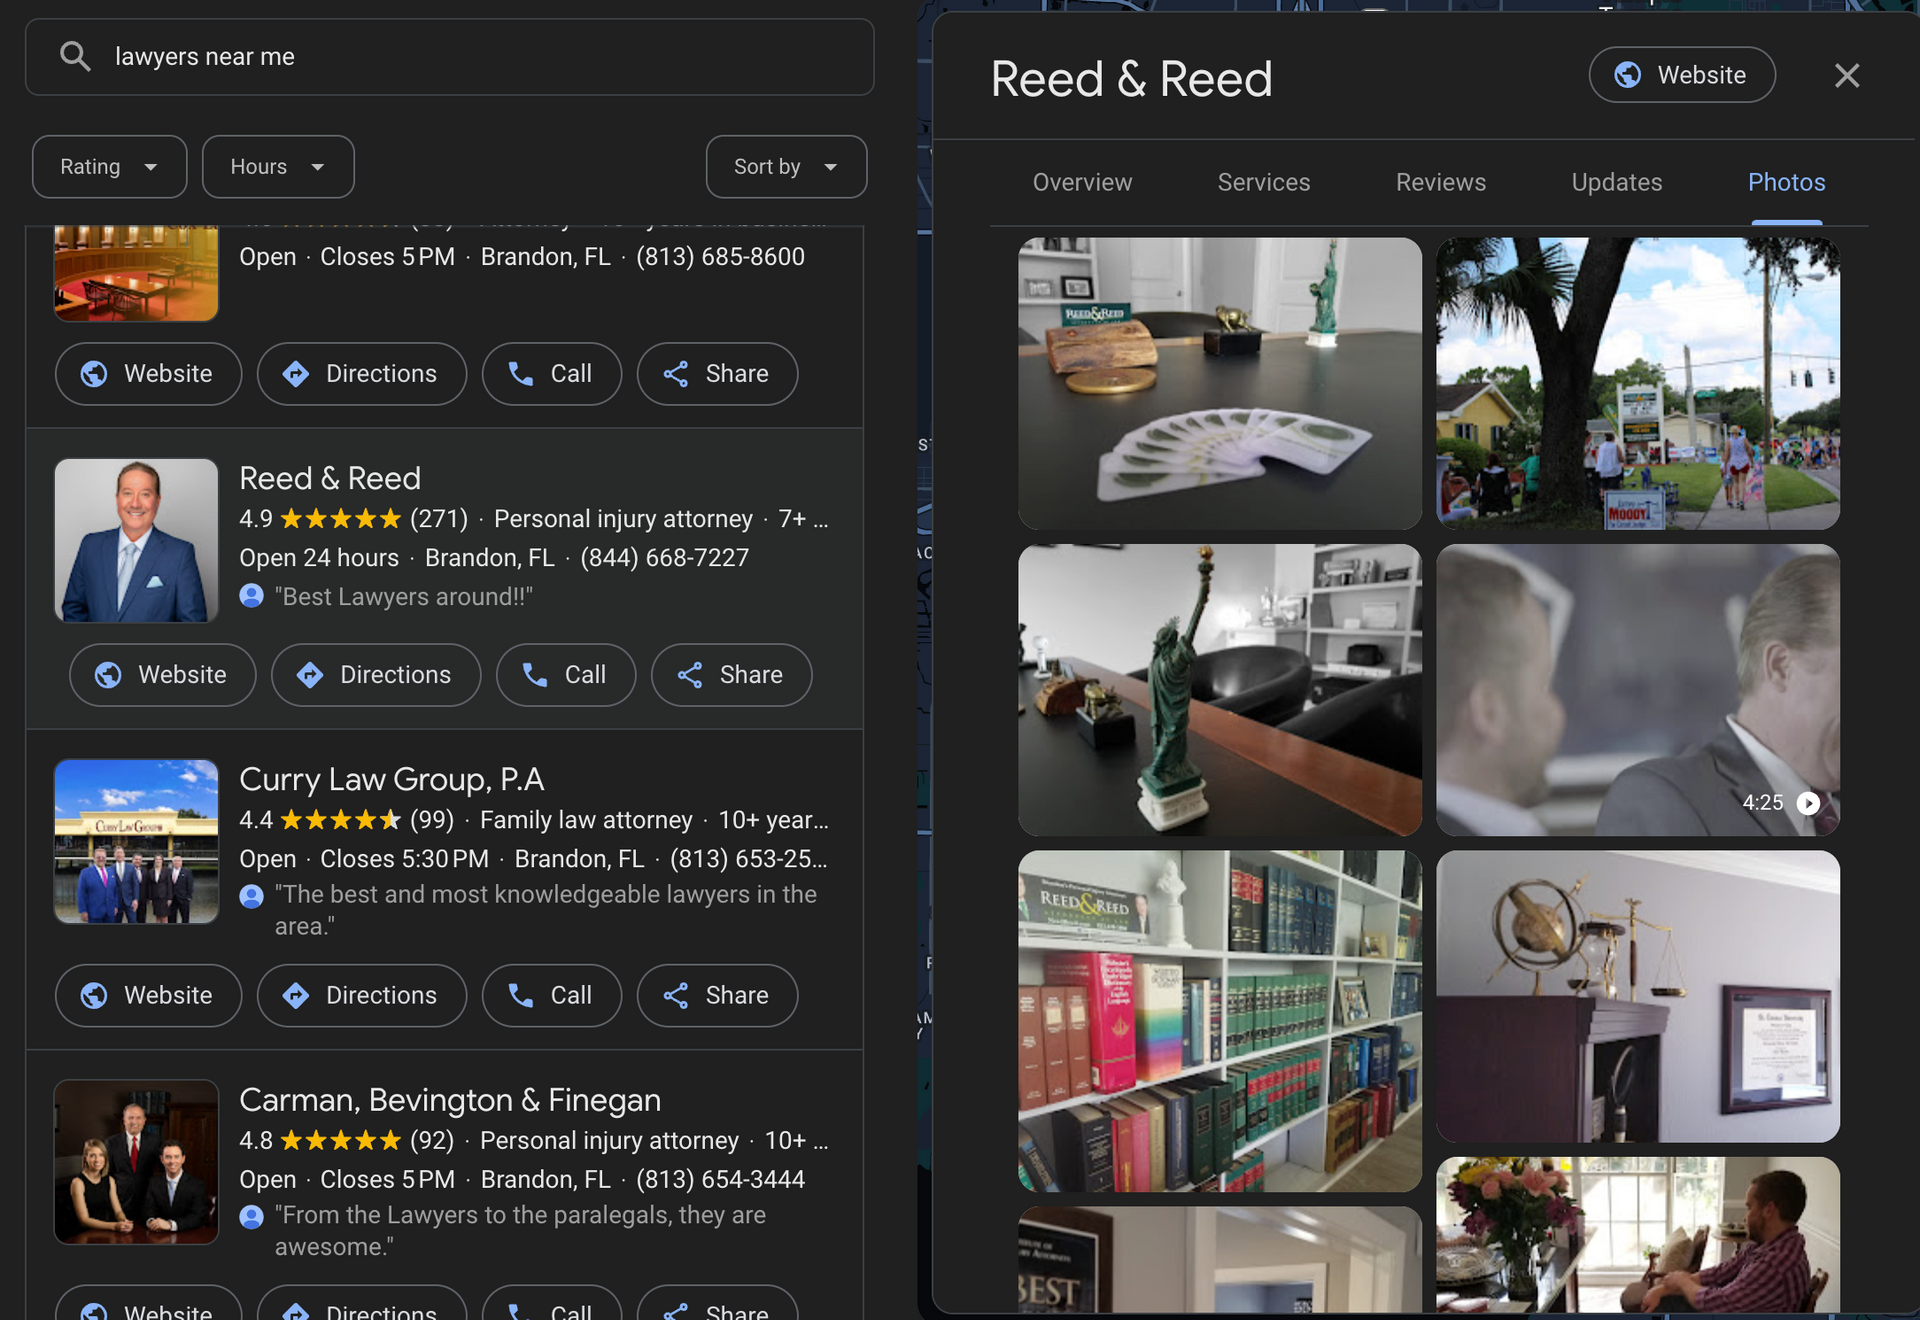The image size is (1920, 1320).
Task: Click the 'Best Lawyers around!!' review snippet
Action: tap(404, 597)
